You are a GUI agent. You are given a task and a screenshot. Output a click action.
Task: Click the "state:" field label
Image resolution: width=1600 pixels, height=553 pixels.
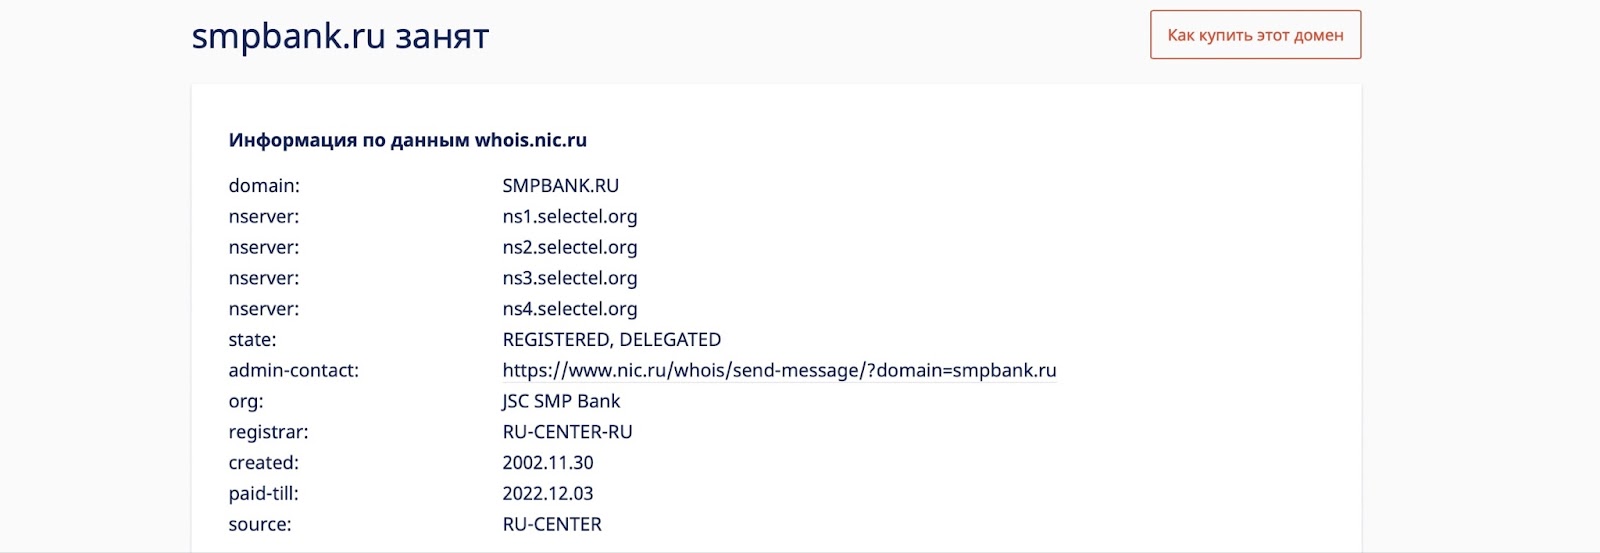252,340
